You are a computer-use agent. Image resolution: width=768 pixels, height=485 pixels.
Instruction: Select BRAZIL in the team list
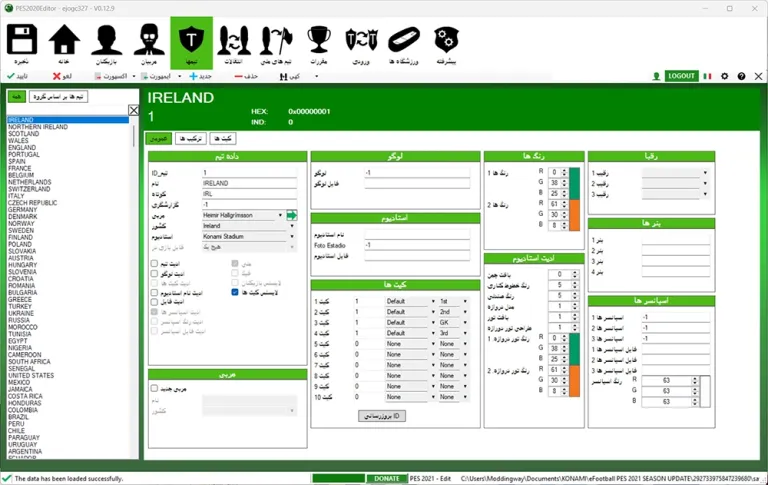(18, 417)
